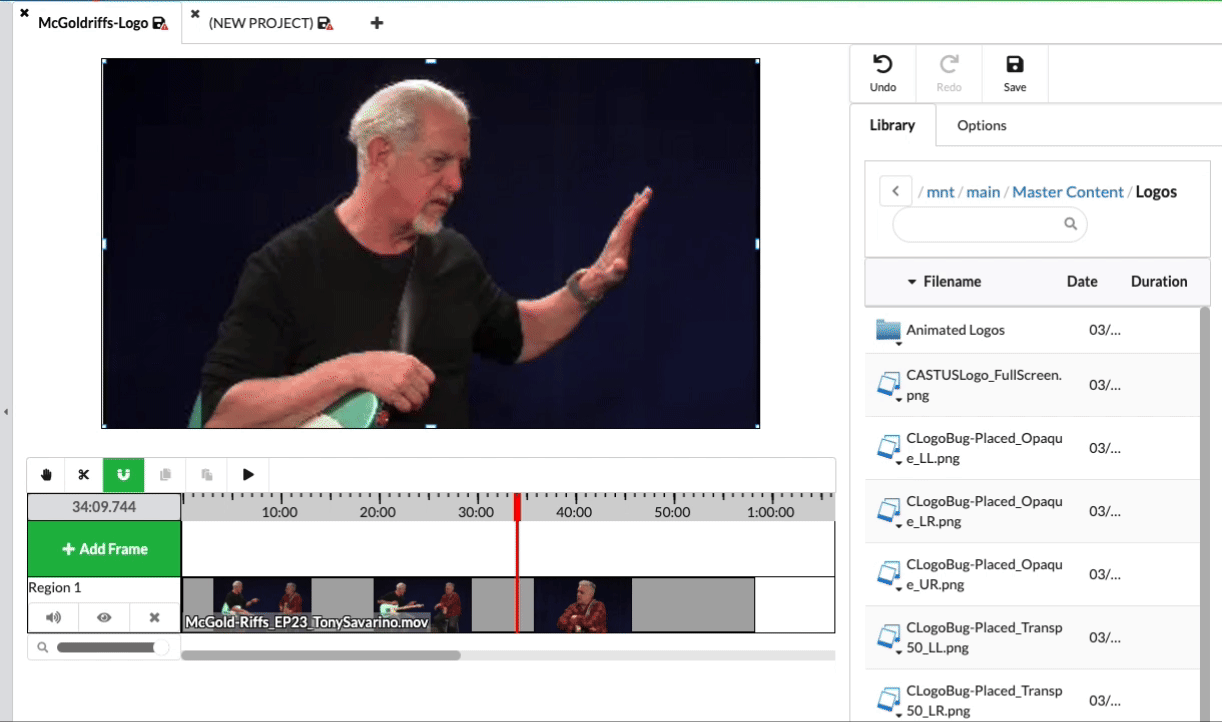Select the scissors cut tool

(x=84, y=474)
